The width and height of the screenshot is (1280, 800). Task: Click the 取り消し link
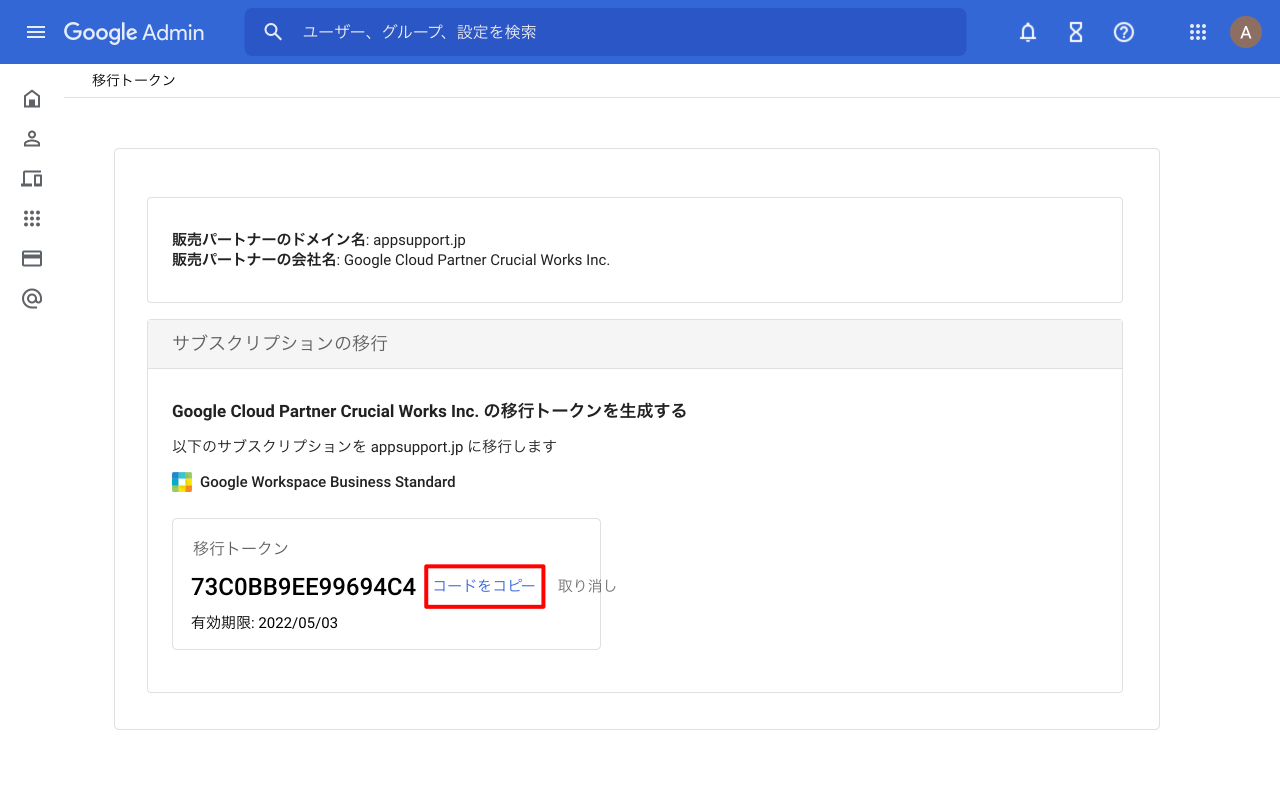point(587,586)
